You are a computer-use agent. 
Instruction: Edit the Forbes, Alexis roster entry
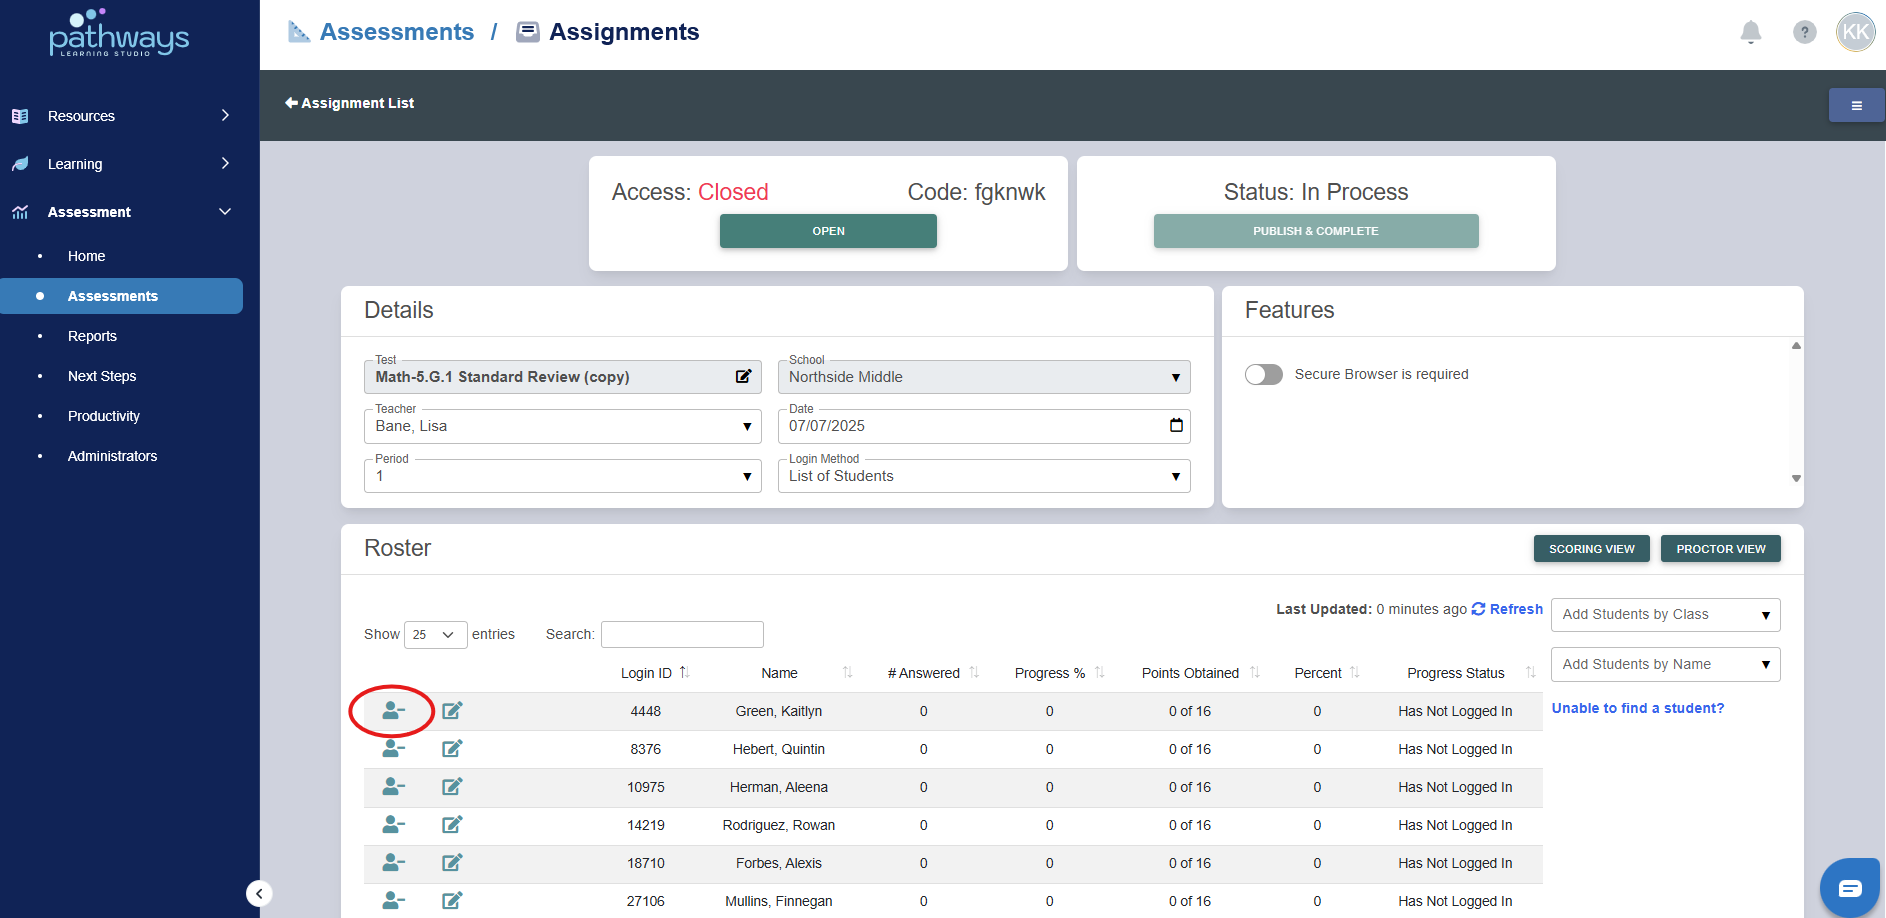452,863
